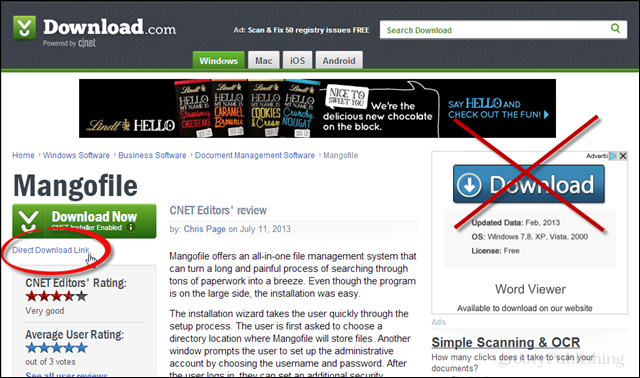The width and height of the screenshot is (640, 378).
Task: Click the Average User Rating blue stars
Action: pyautogui.click(x=56, y=348)
